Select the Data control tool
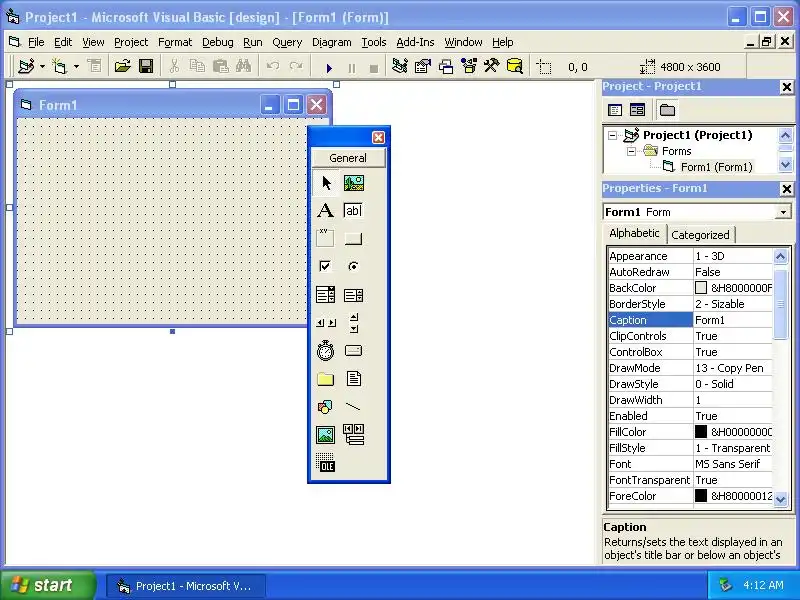Screen dimensions: 800x600 354,435
